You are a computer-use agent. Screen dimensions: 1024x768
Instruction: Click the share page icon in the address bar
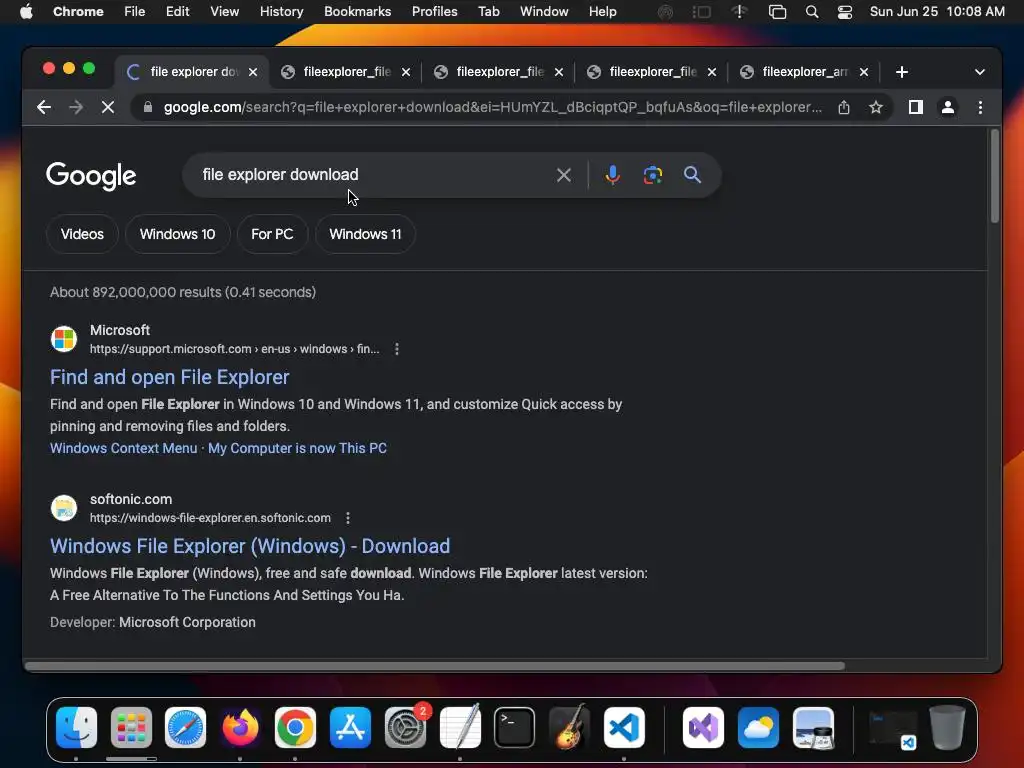pyautogui.click(x=844, y=107)
